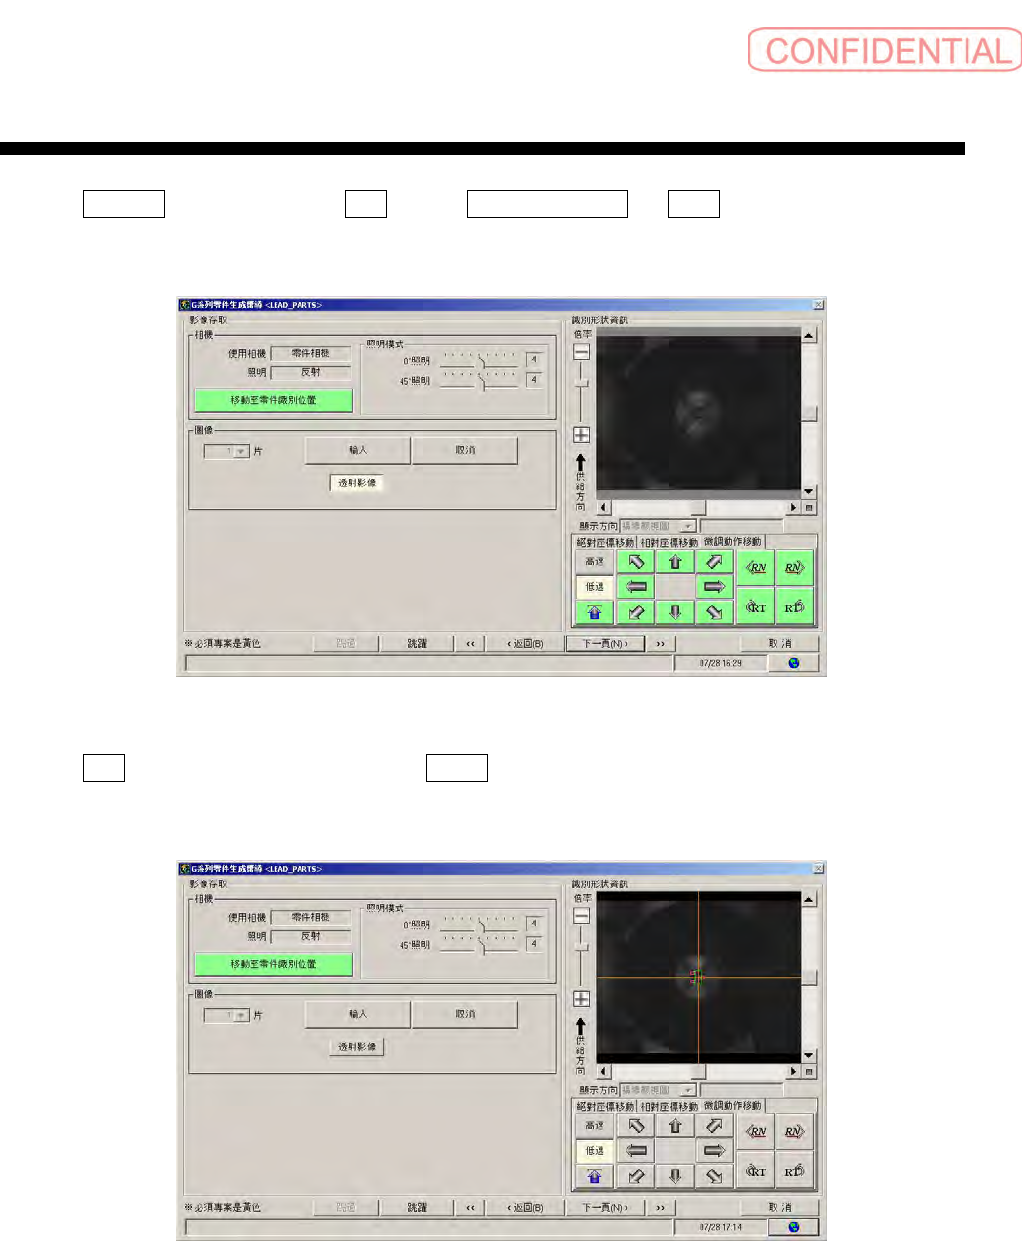Click counterclockwise RT button in upper window

pyautogui.click(x=756, y=606)
